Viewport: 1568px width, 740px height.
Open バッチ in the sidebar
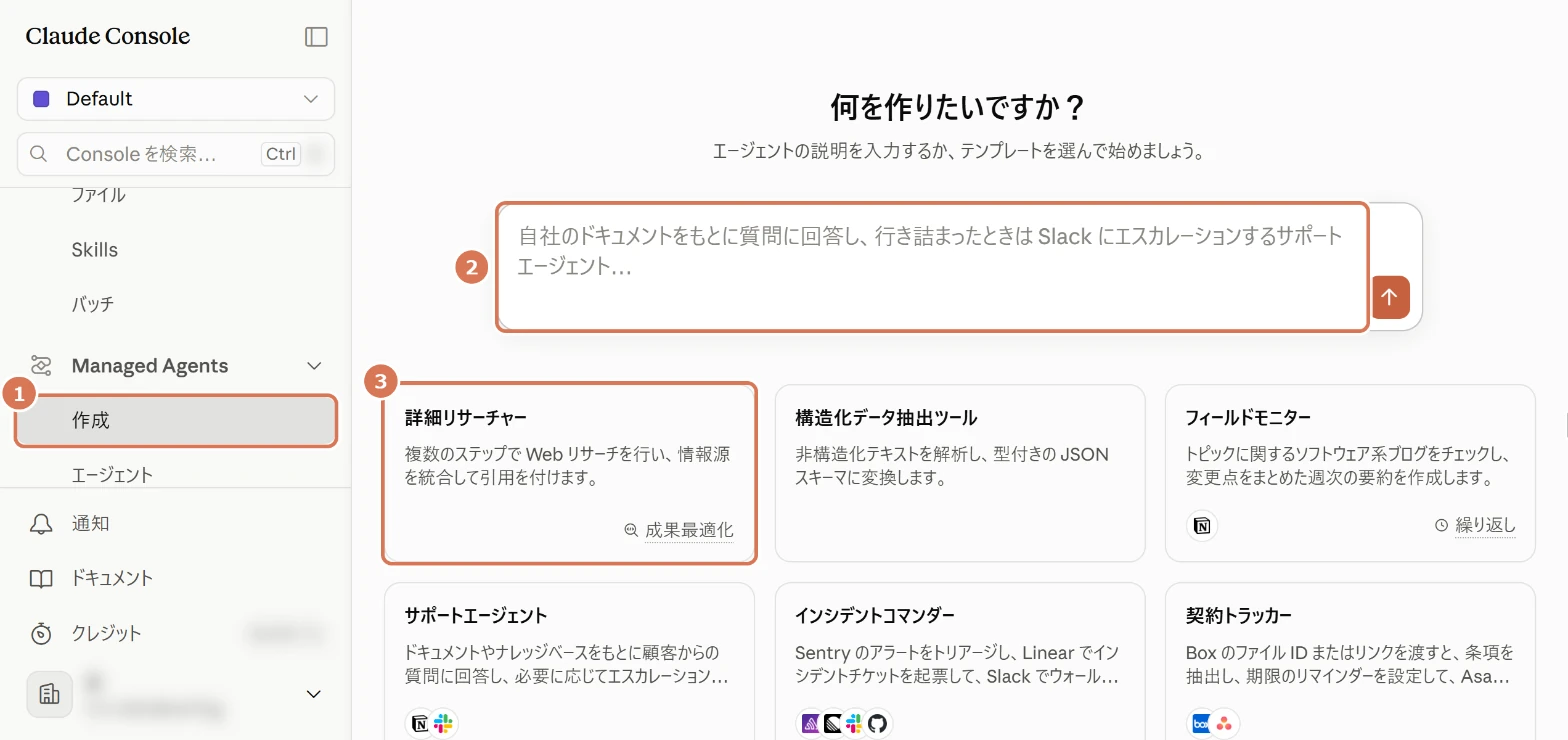[x=93, y=304]
